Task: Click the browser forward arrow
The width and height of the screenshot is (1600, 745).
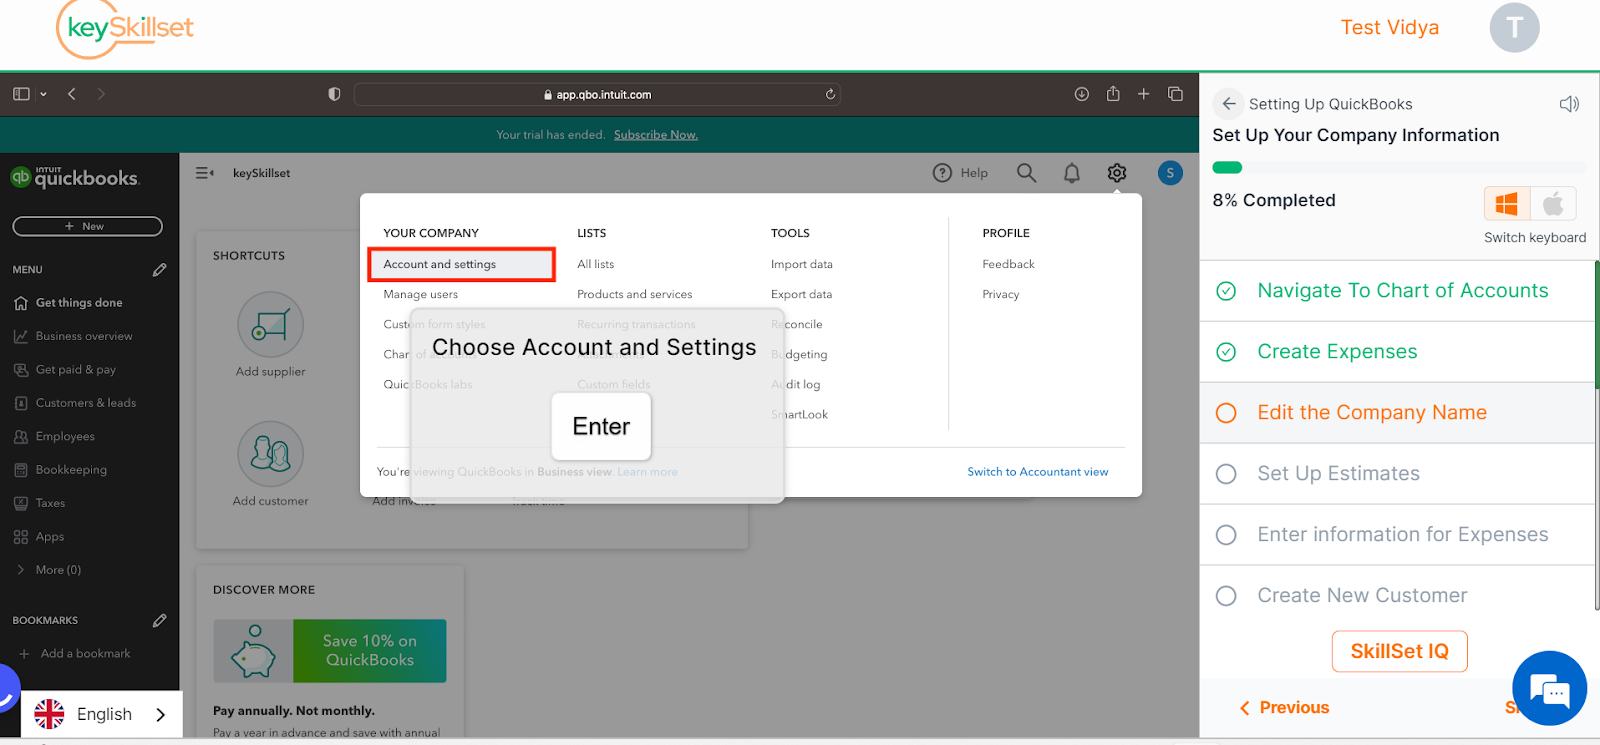Action: point(101,94)
